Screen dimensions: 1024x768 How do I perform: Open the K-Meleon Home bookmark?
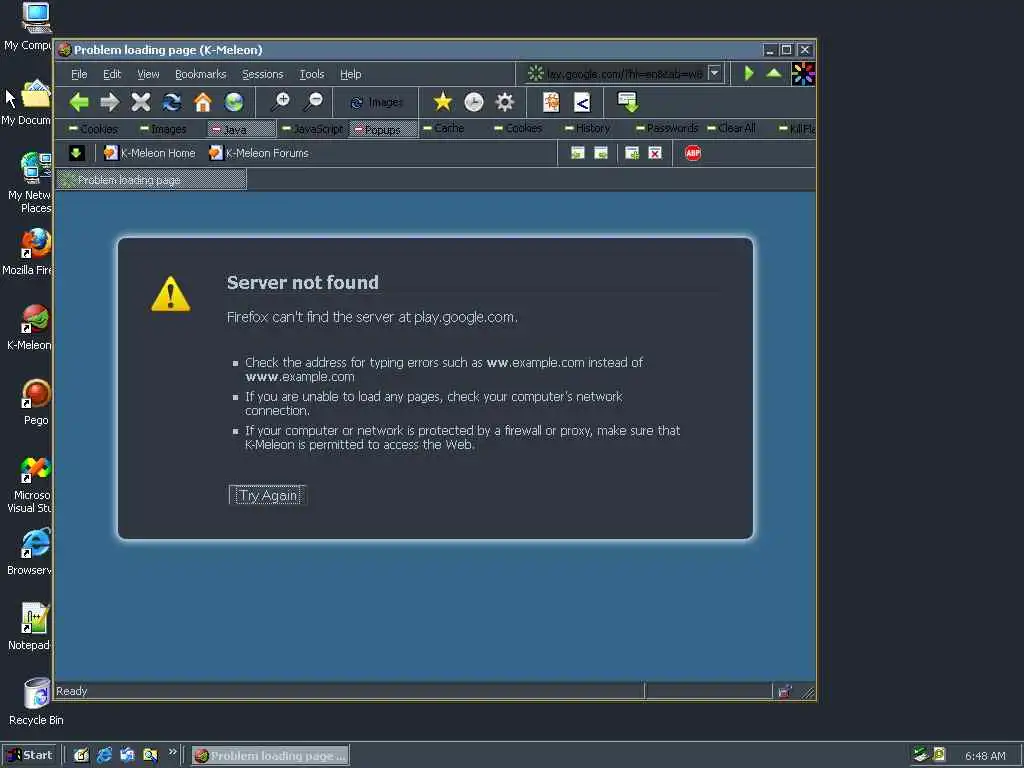pyautogui.click(x=150, y=153)
